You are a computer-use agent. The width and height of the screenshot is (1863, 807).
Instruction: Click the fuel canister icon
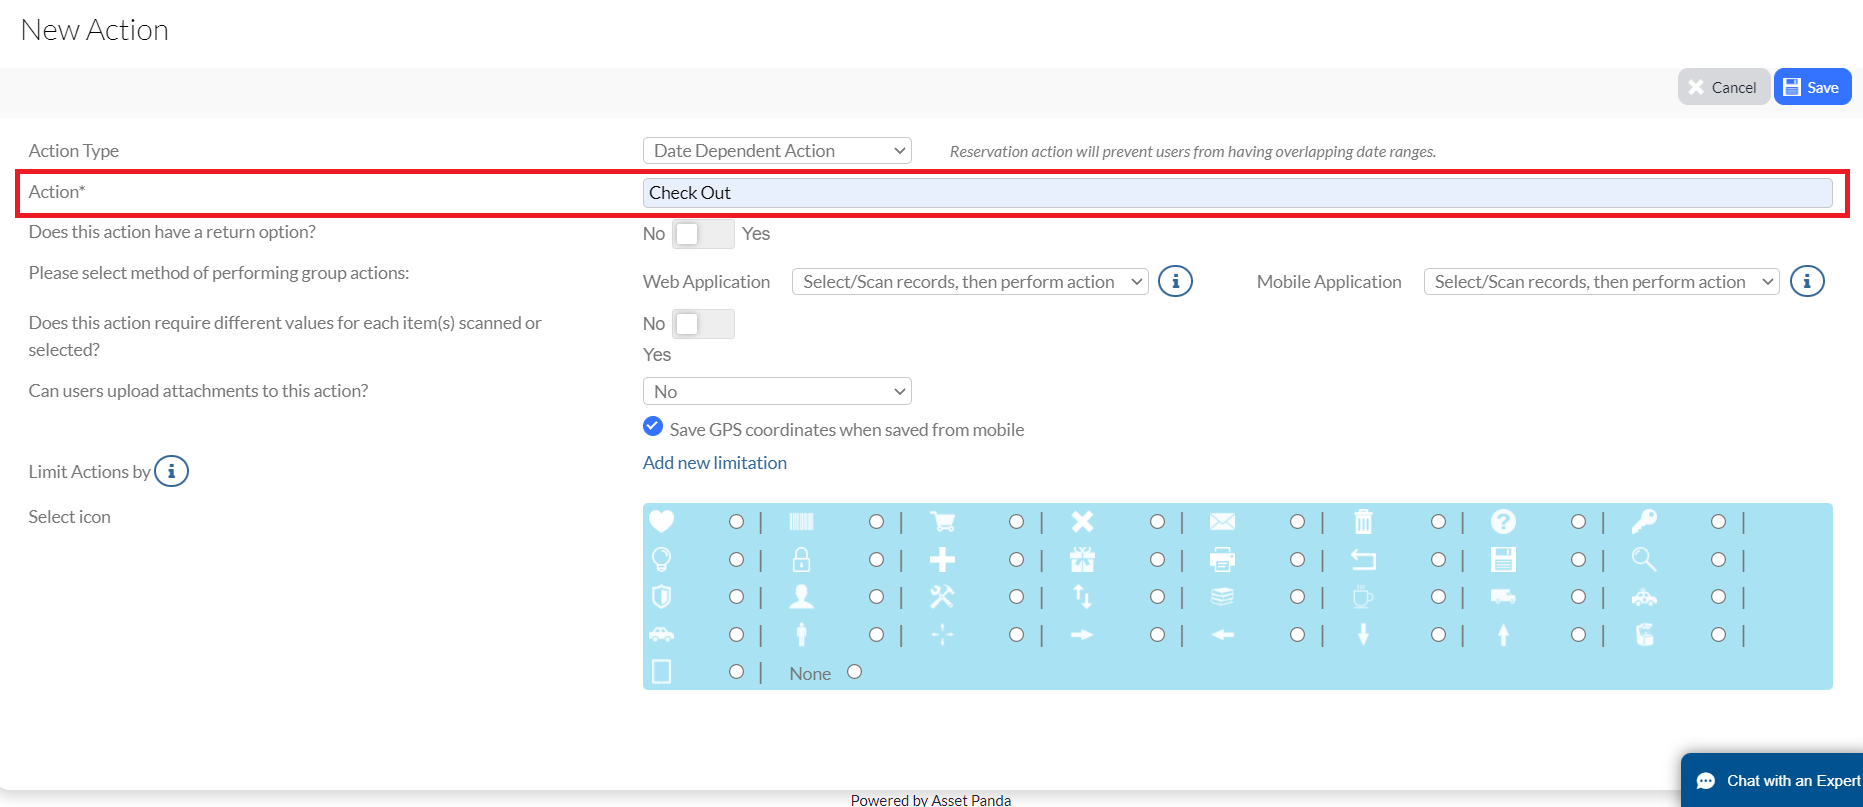[1644, 635]
